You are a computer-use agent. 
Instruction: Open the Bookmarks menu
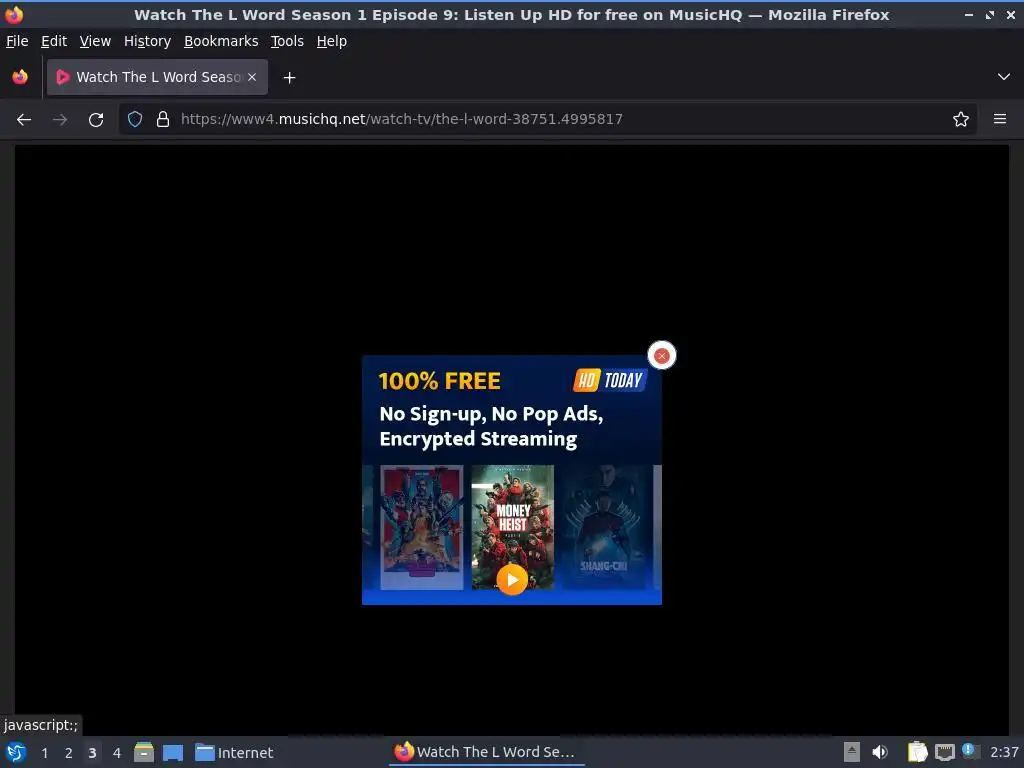[x=221, y=41]
